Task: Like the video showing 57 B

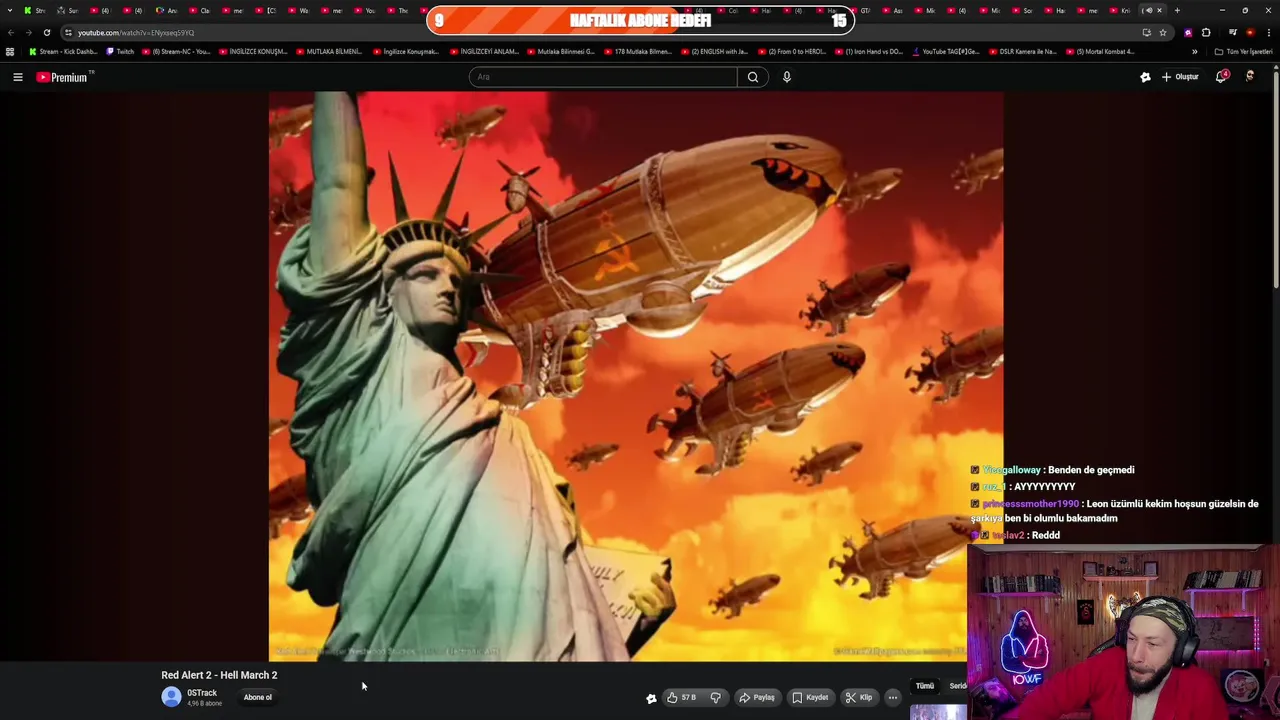Action: [682, 698]
